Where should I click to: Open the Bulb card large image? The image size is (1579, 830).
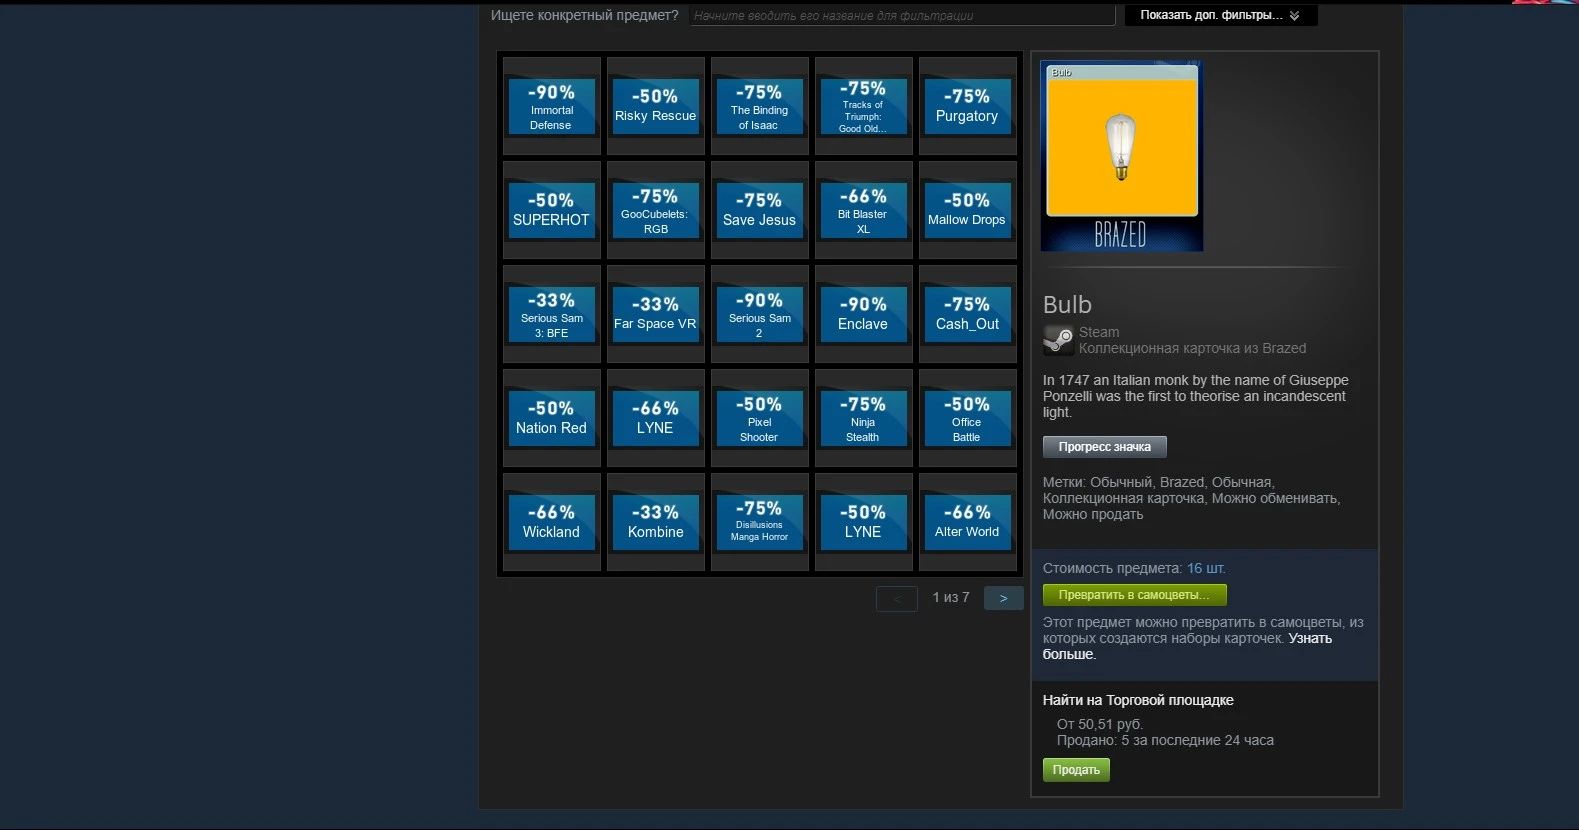tap(1122, 156)
